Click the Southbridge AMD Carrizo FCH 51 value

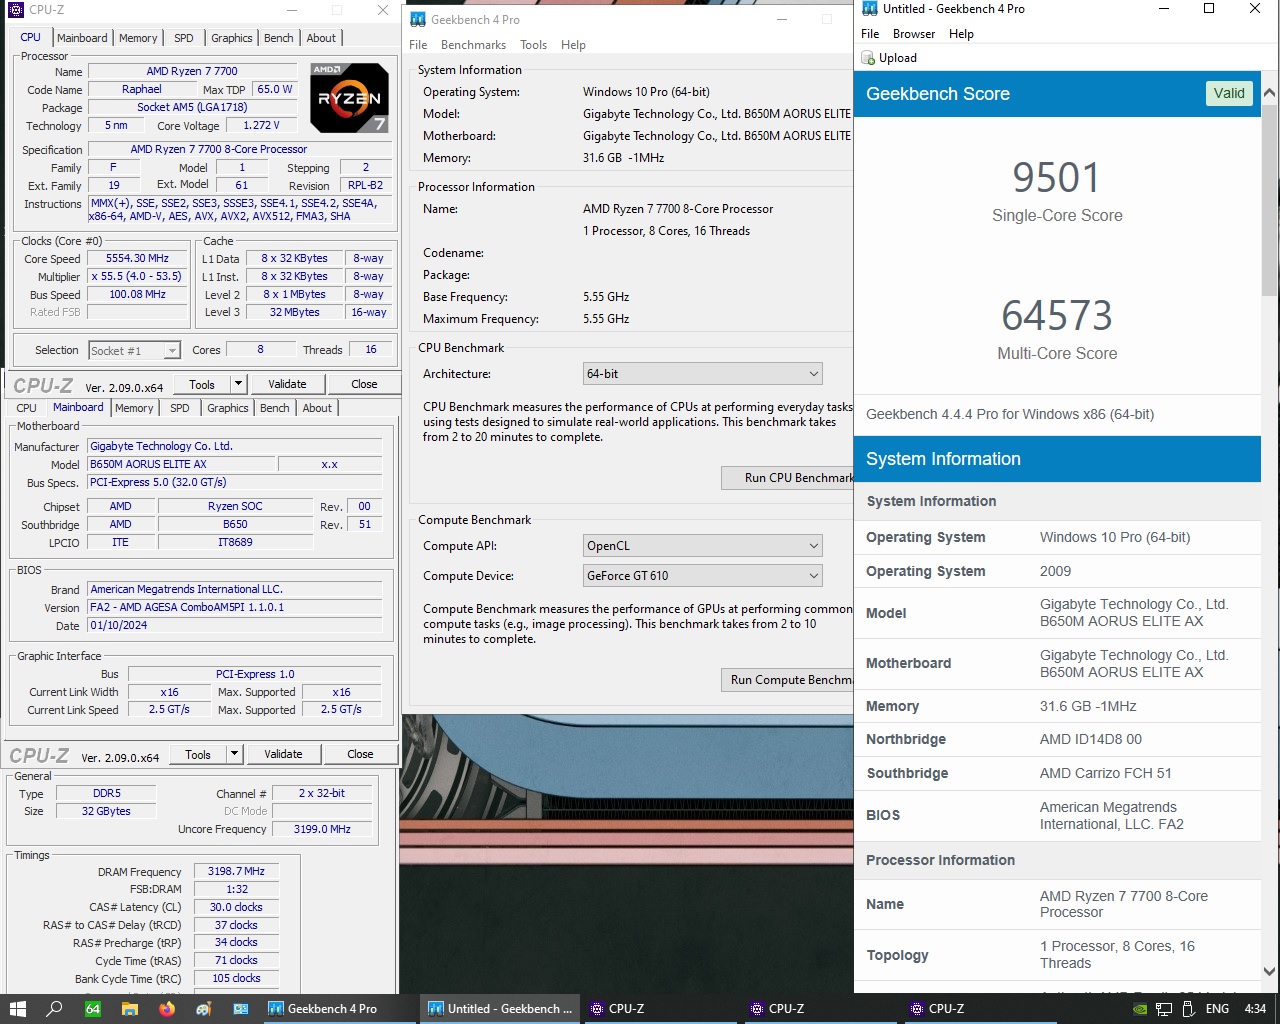1106,773
